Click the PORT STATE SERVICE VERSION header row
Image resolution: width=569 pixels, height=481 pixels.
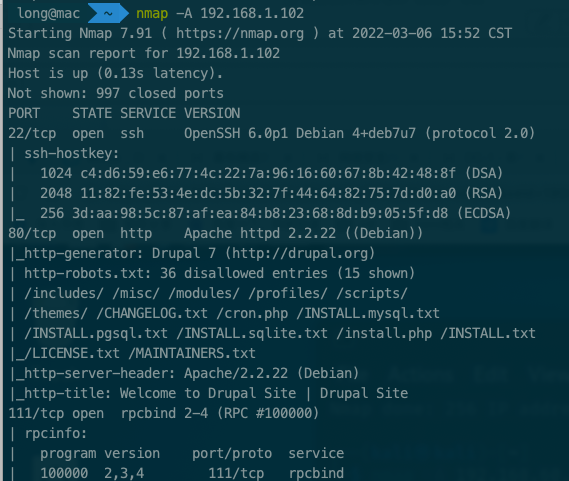pos(124,114)
